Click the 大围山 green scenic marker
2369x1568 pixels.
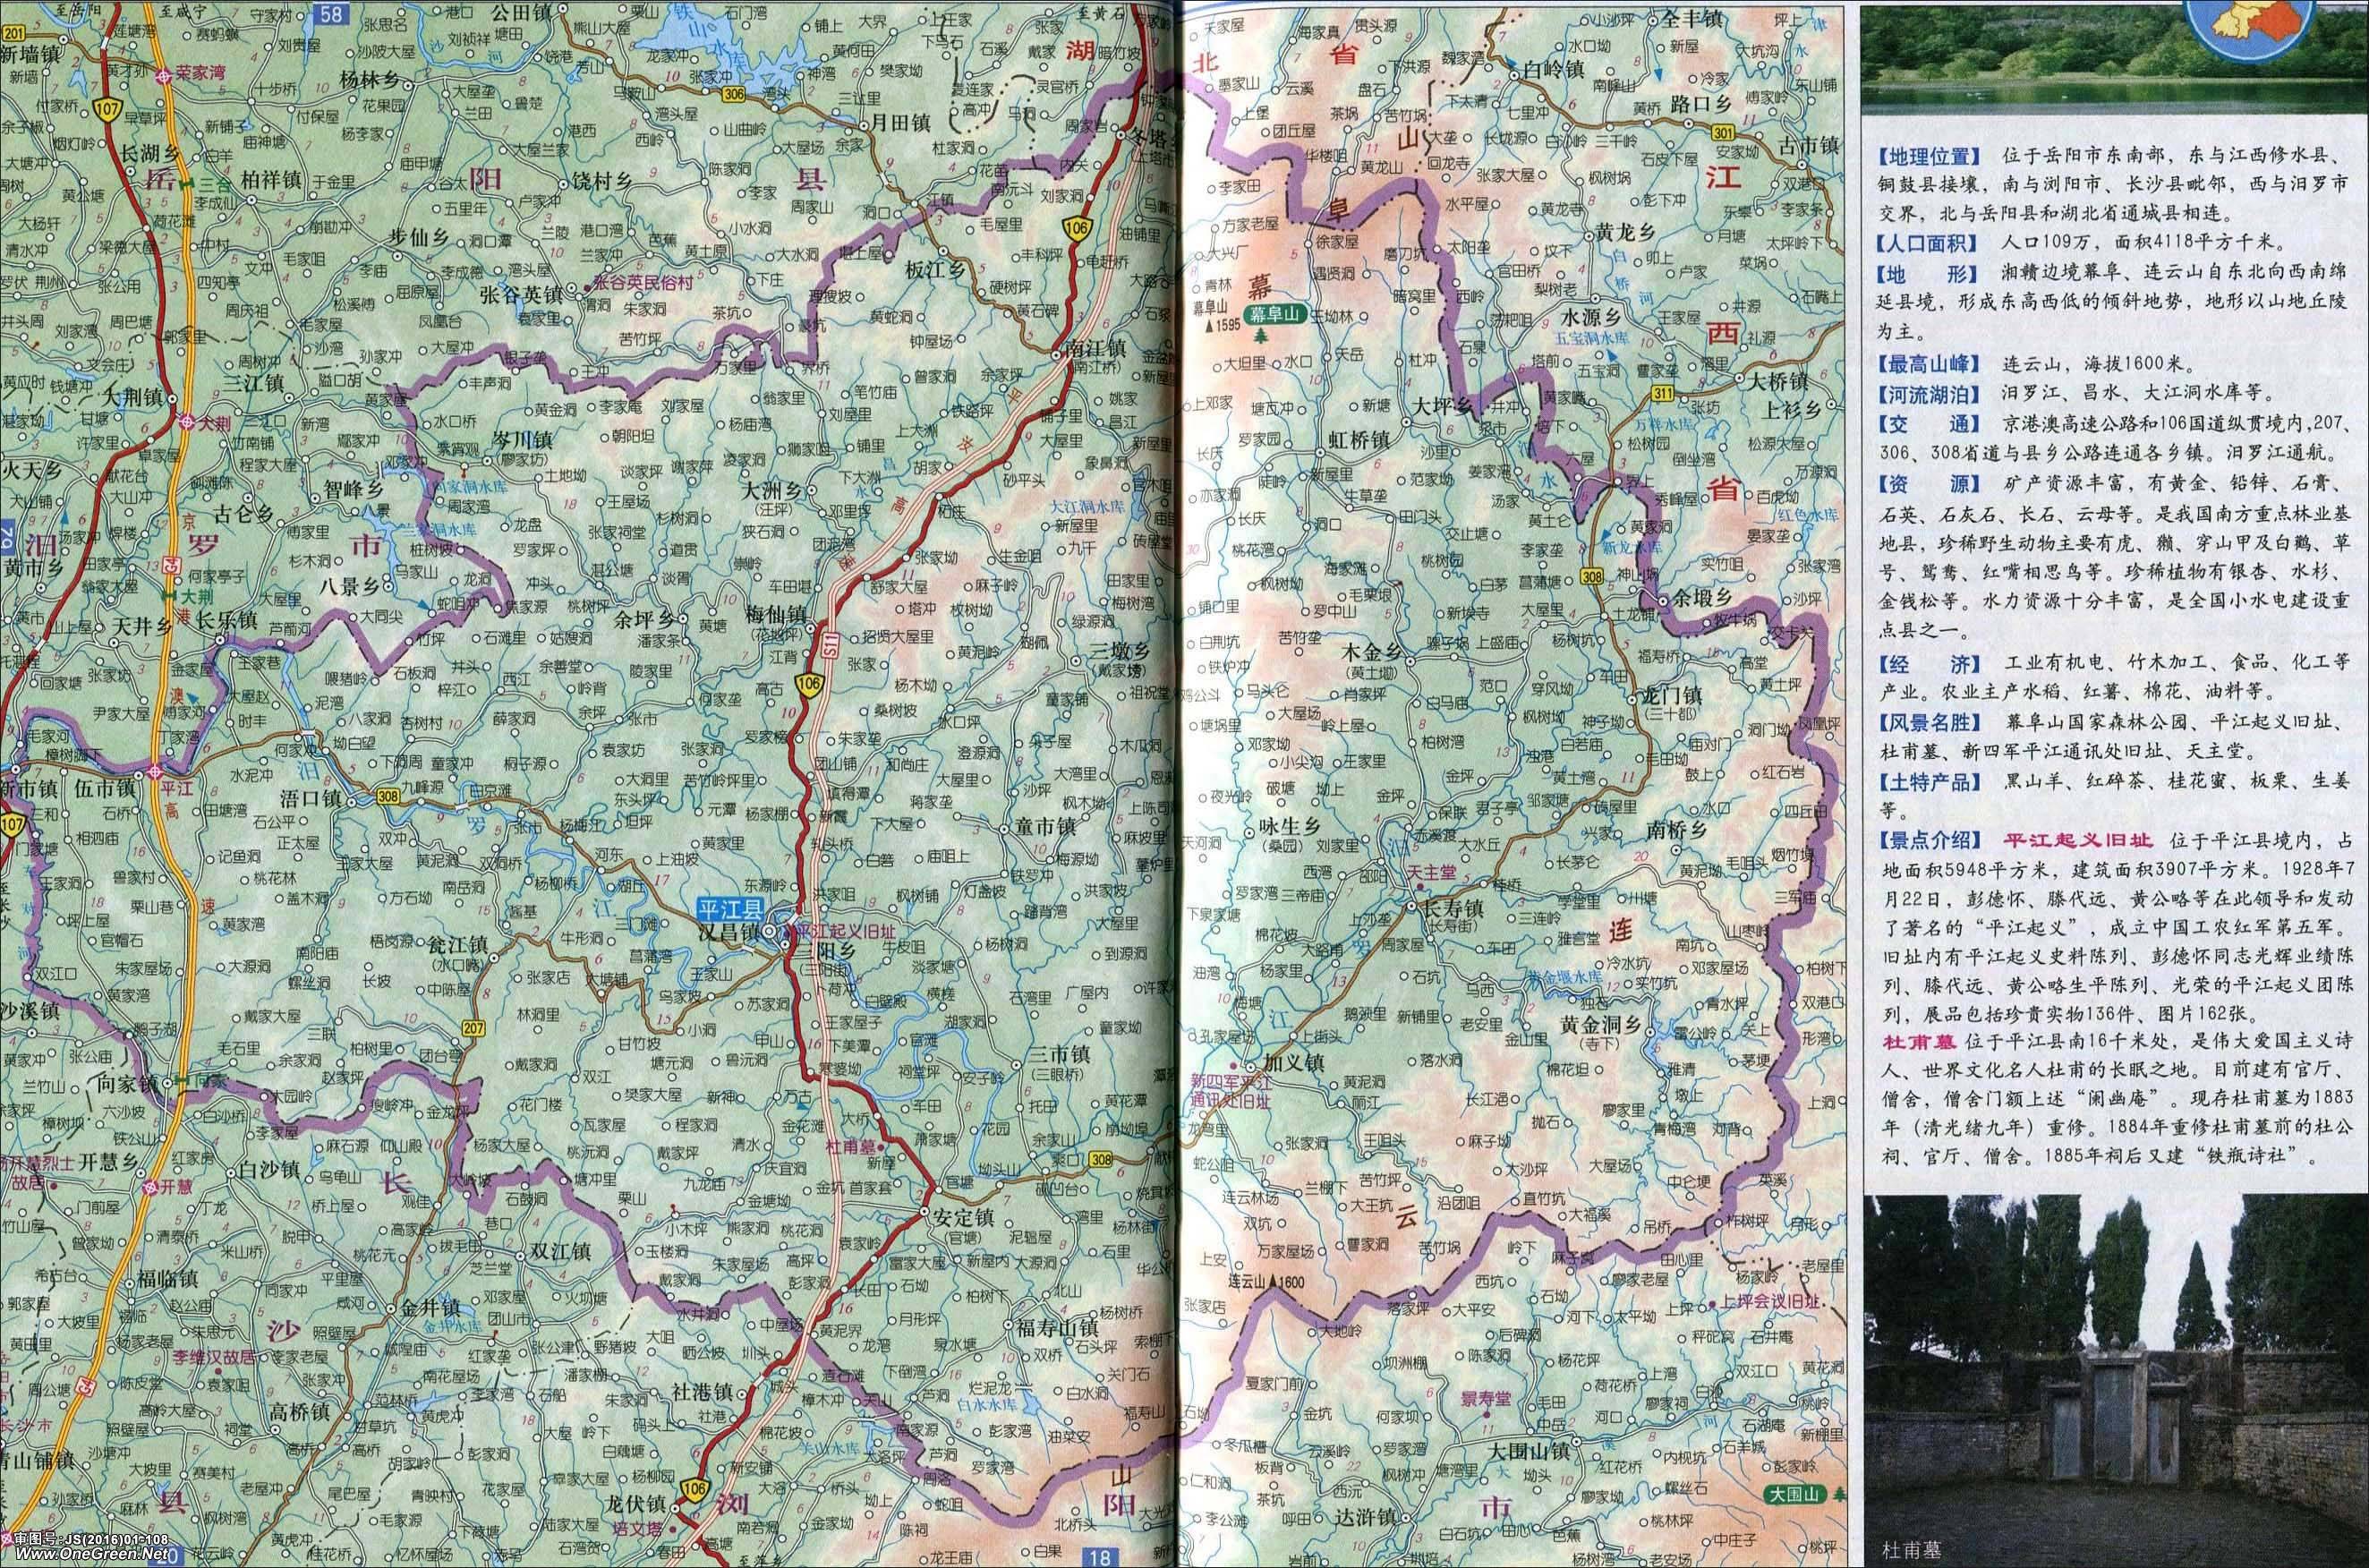click(x=1794, y=1495)
